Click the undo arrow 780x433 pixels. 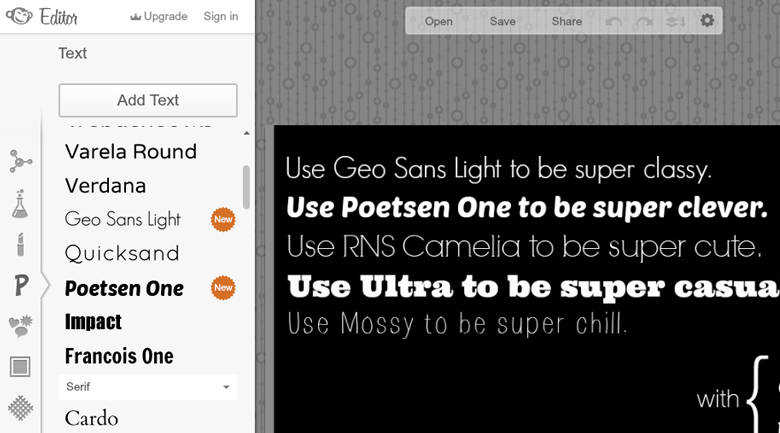click(x=614, y=21)
